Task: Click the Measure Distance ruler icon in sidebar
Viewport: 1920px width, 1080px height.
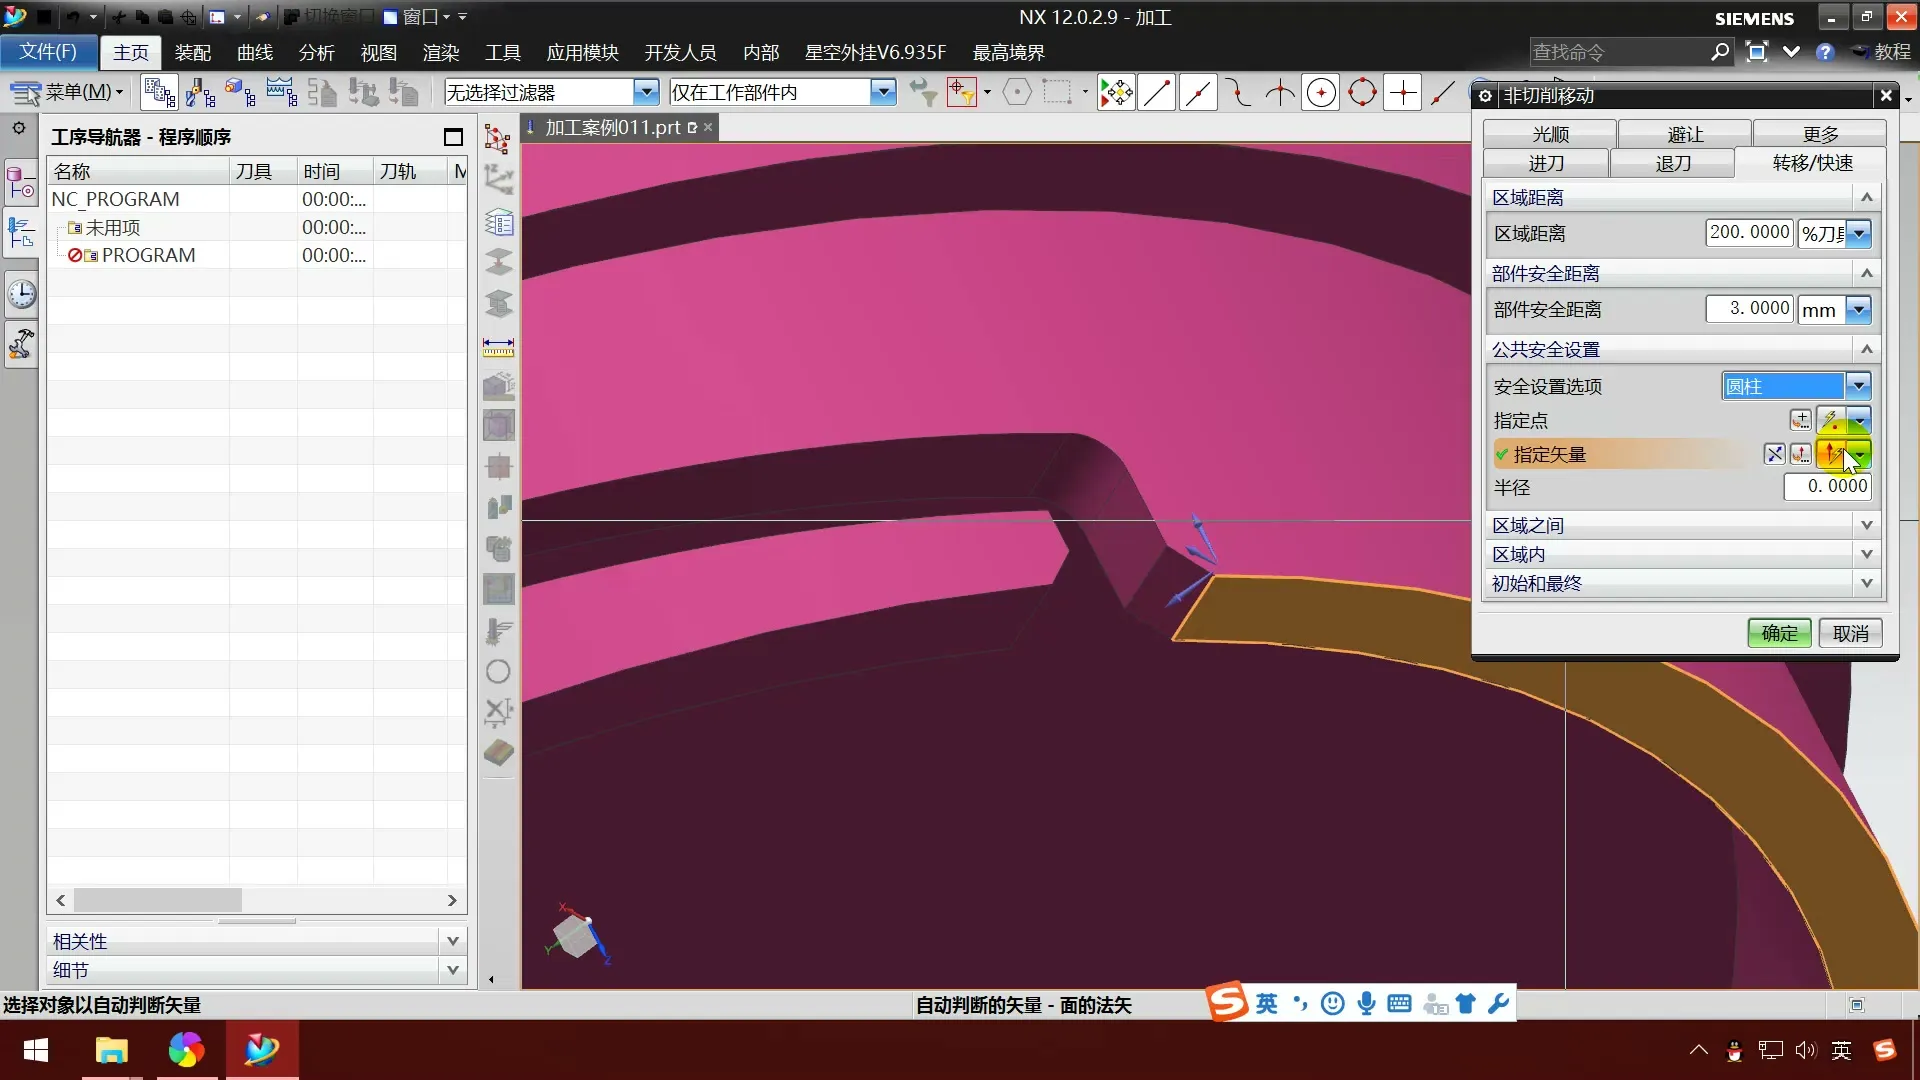Action: [498, 347]
